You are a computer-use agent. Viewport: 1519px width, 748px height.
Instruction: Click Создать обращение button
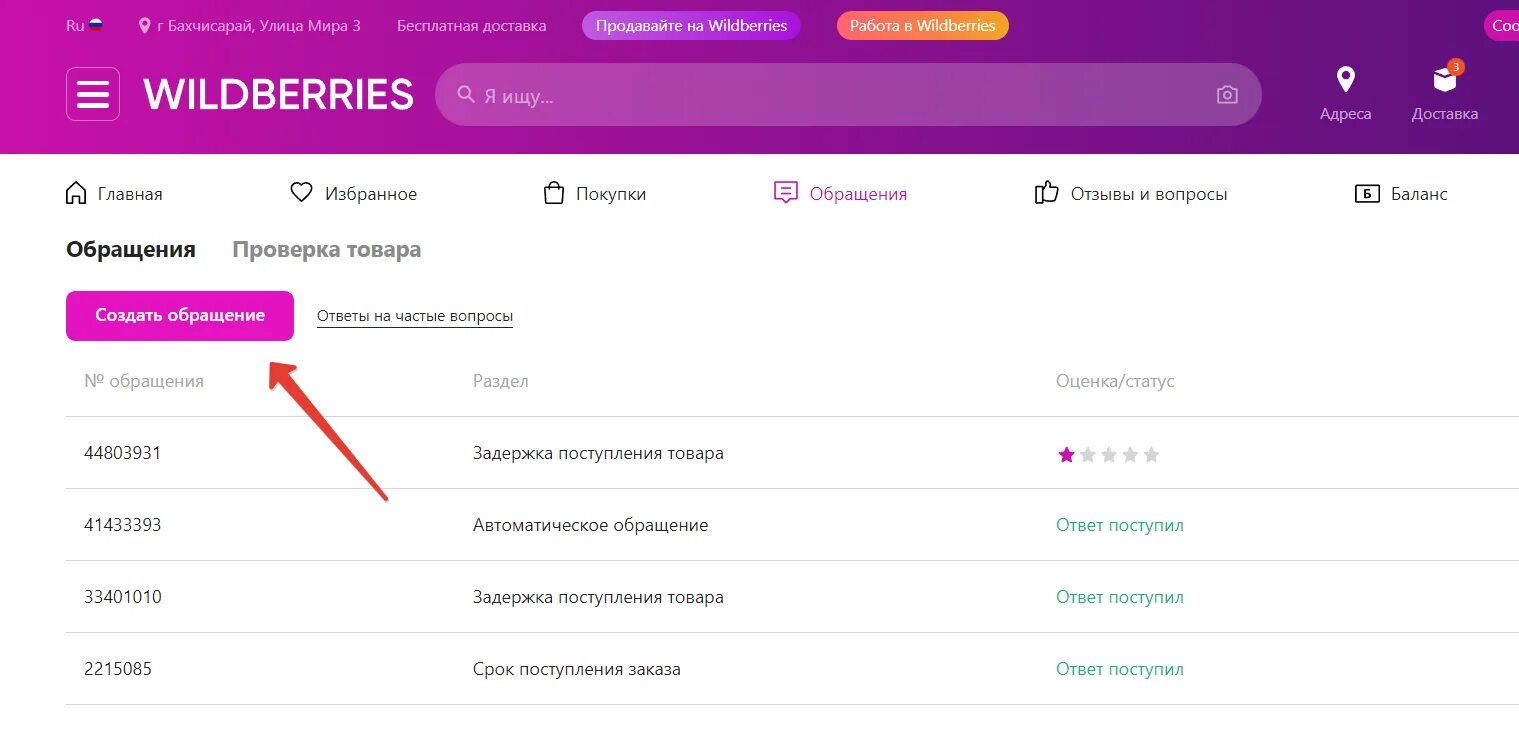coord(180,316)
